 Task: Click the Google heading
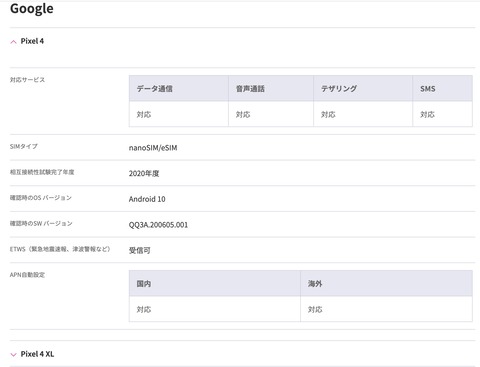[32, 9]
